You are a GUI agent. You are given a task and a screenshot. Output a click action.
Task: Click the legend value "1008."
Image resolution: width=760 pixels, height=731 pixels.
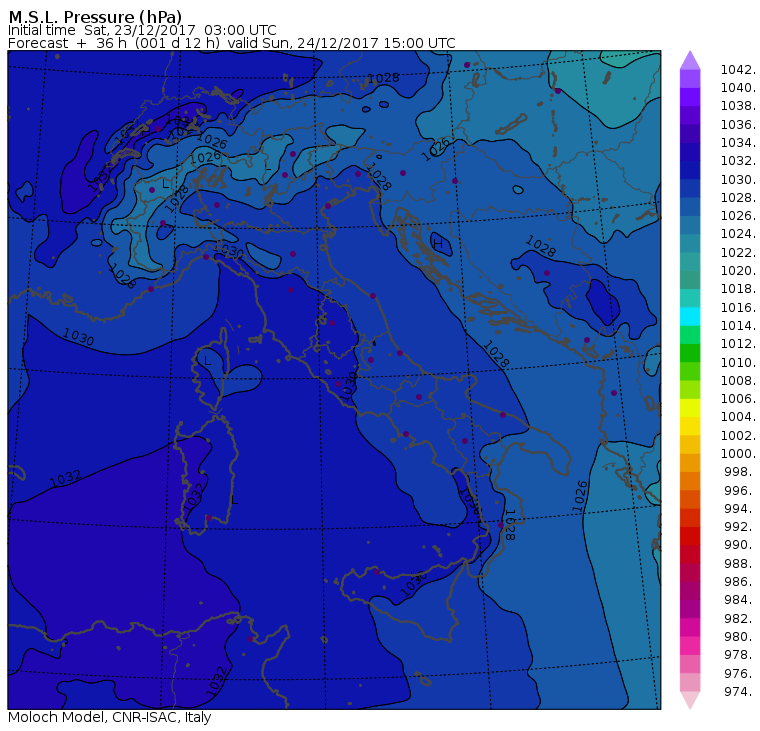(738, 381)
